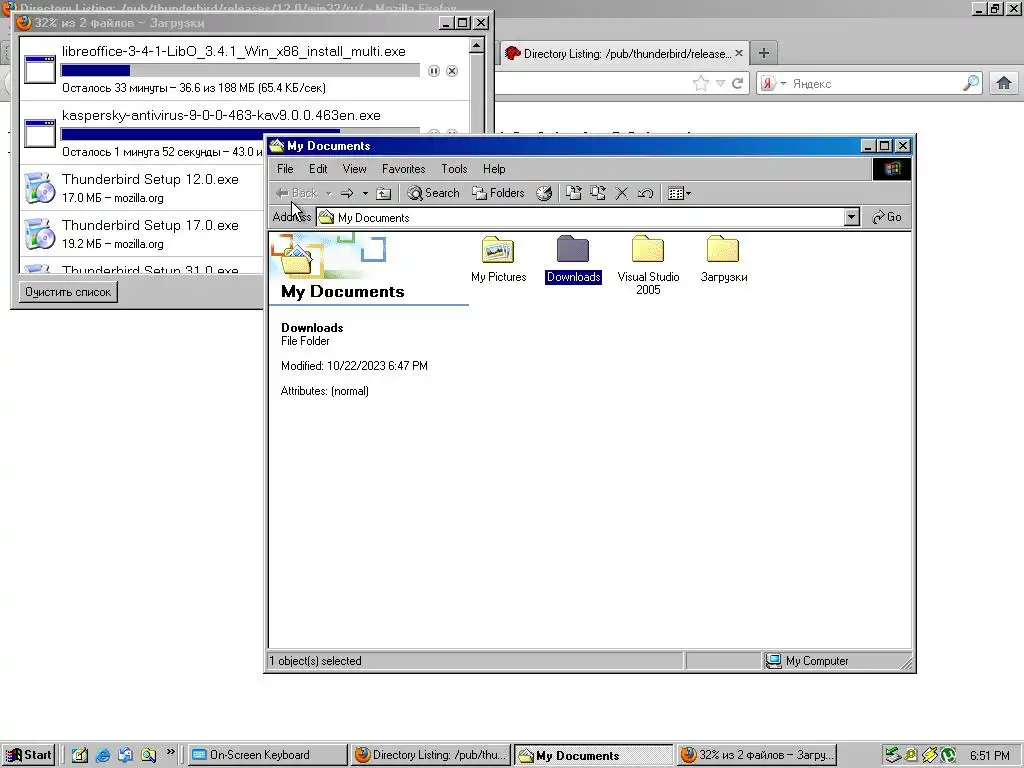Open the Firefox URL history dropdown arrow
Screen dimensions: 1024x768
(720, 84)
